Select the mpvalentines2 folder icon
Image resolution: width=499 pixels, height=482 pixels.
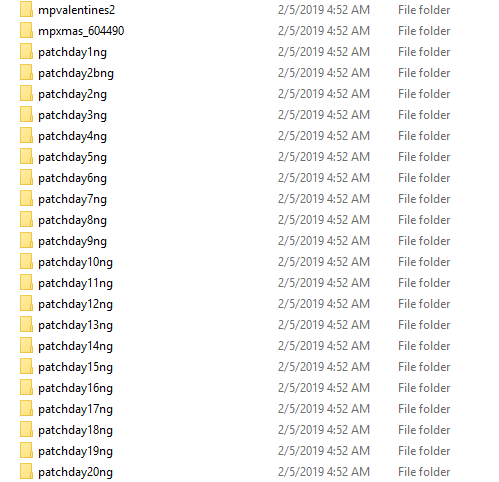tap(26, 9)
